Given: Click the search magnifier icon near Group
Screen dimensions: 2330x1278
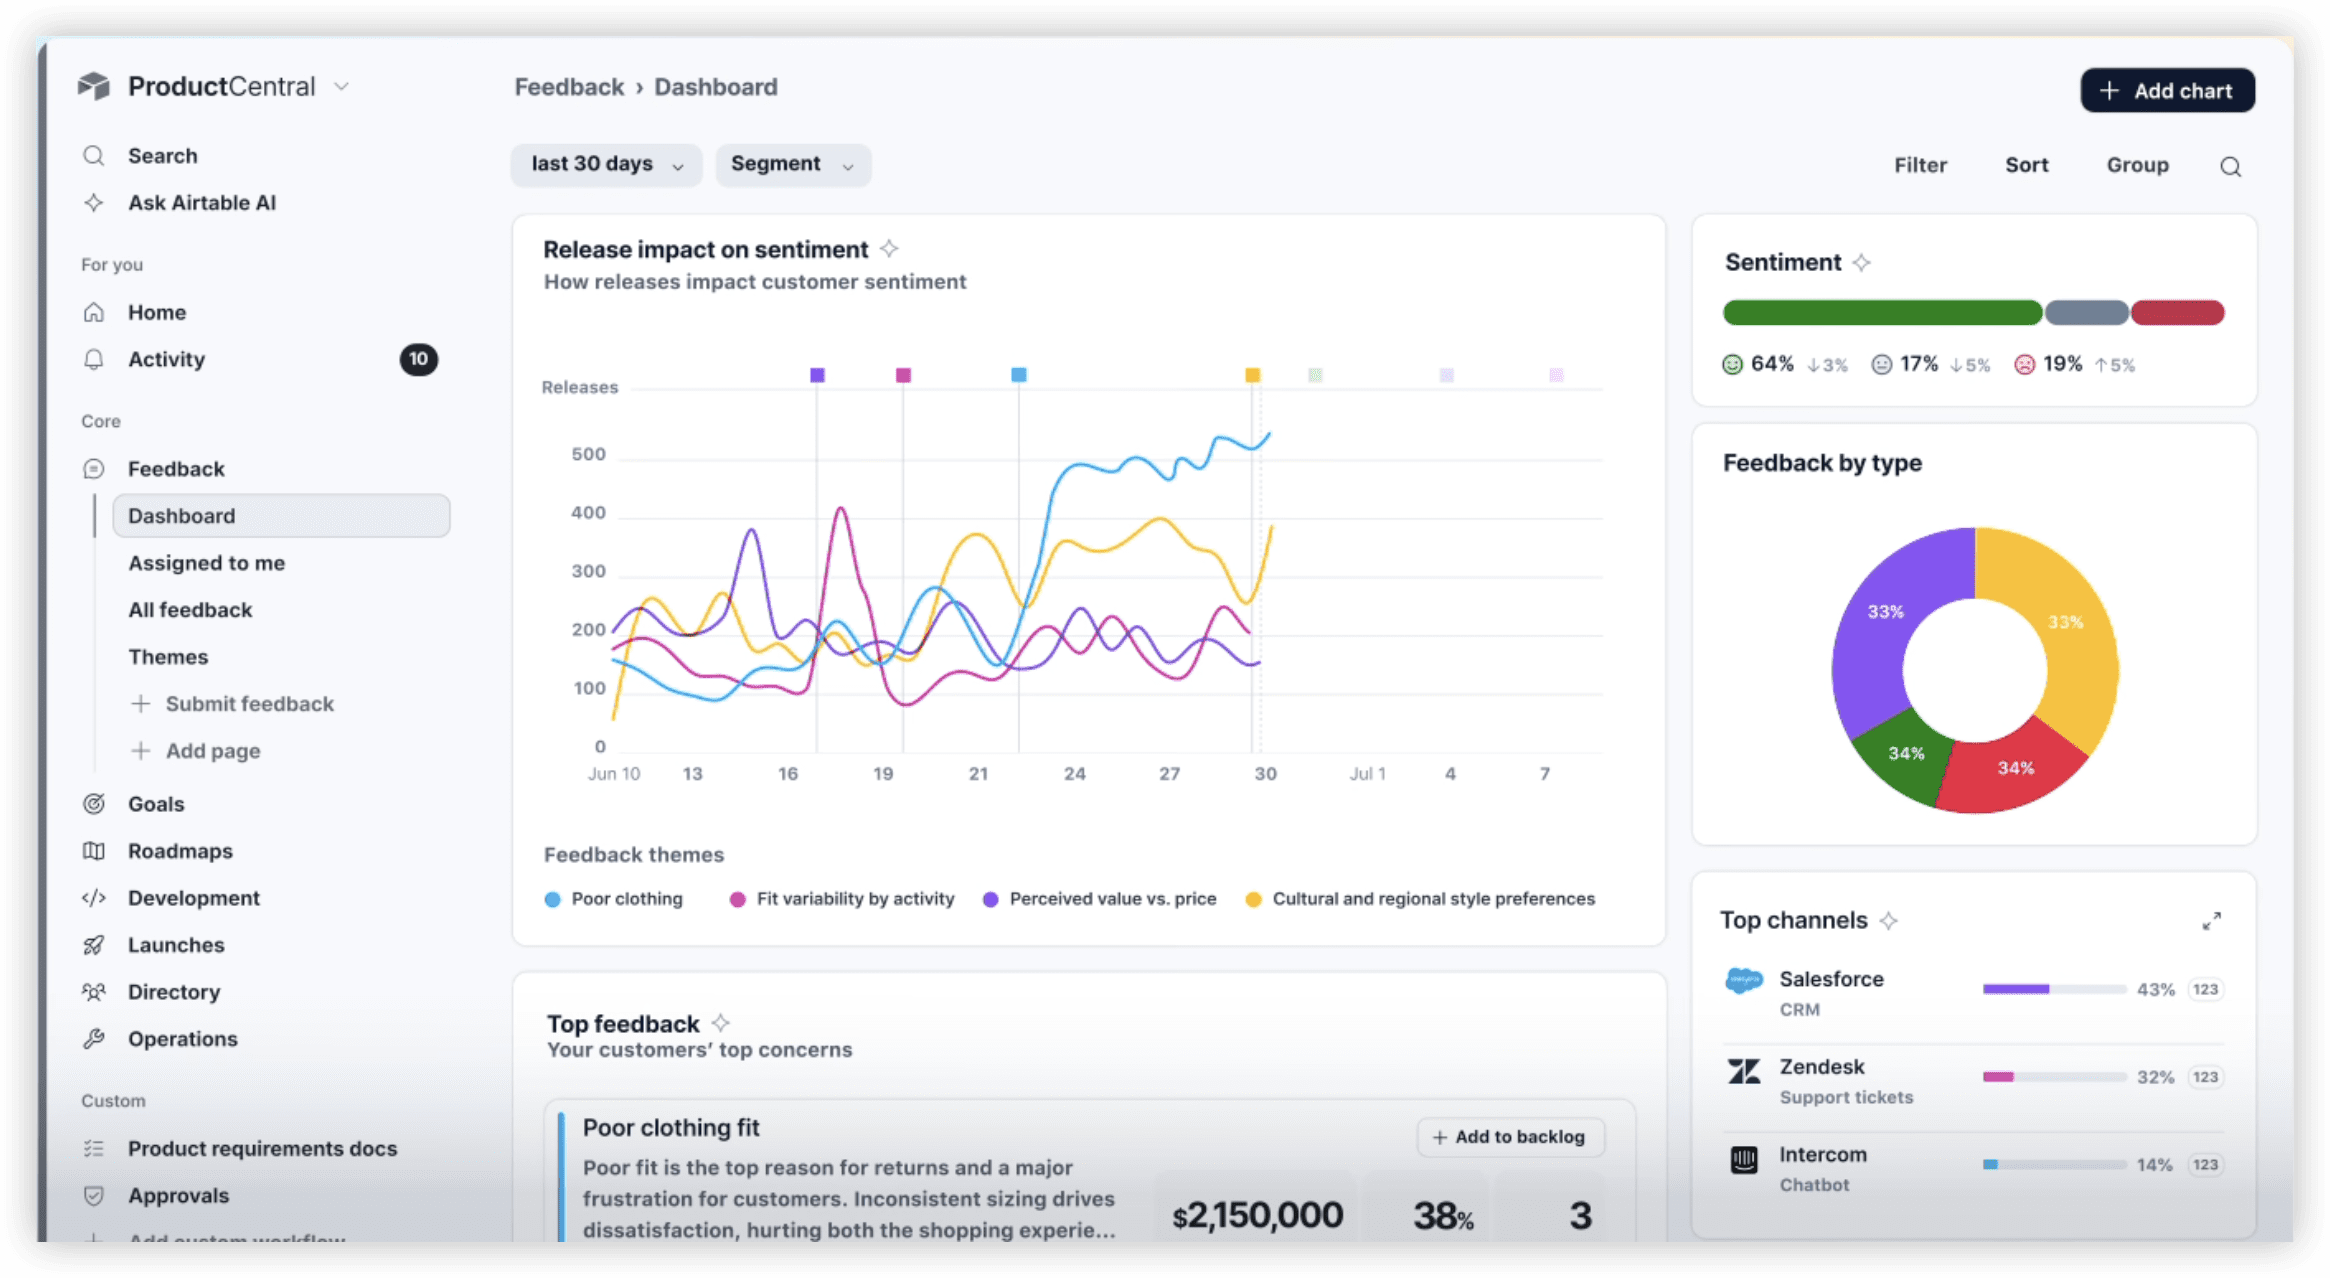Looking at the screenshot, I should (x=2230, y=166).
